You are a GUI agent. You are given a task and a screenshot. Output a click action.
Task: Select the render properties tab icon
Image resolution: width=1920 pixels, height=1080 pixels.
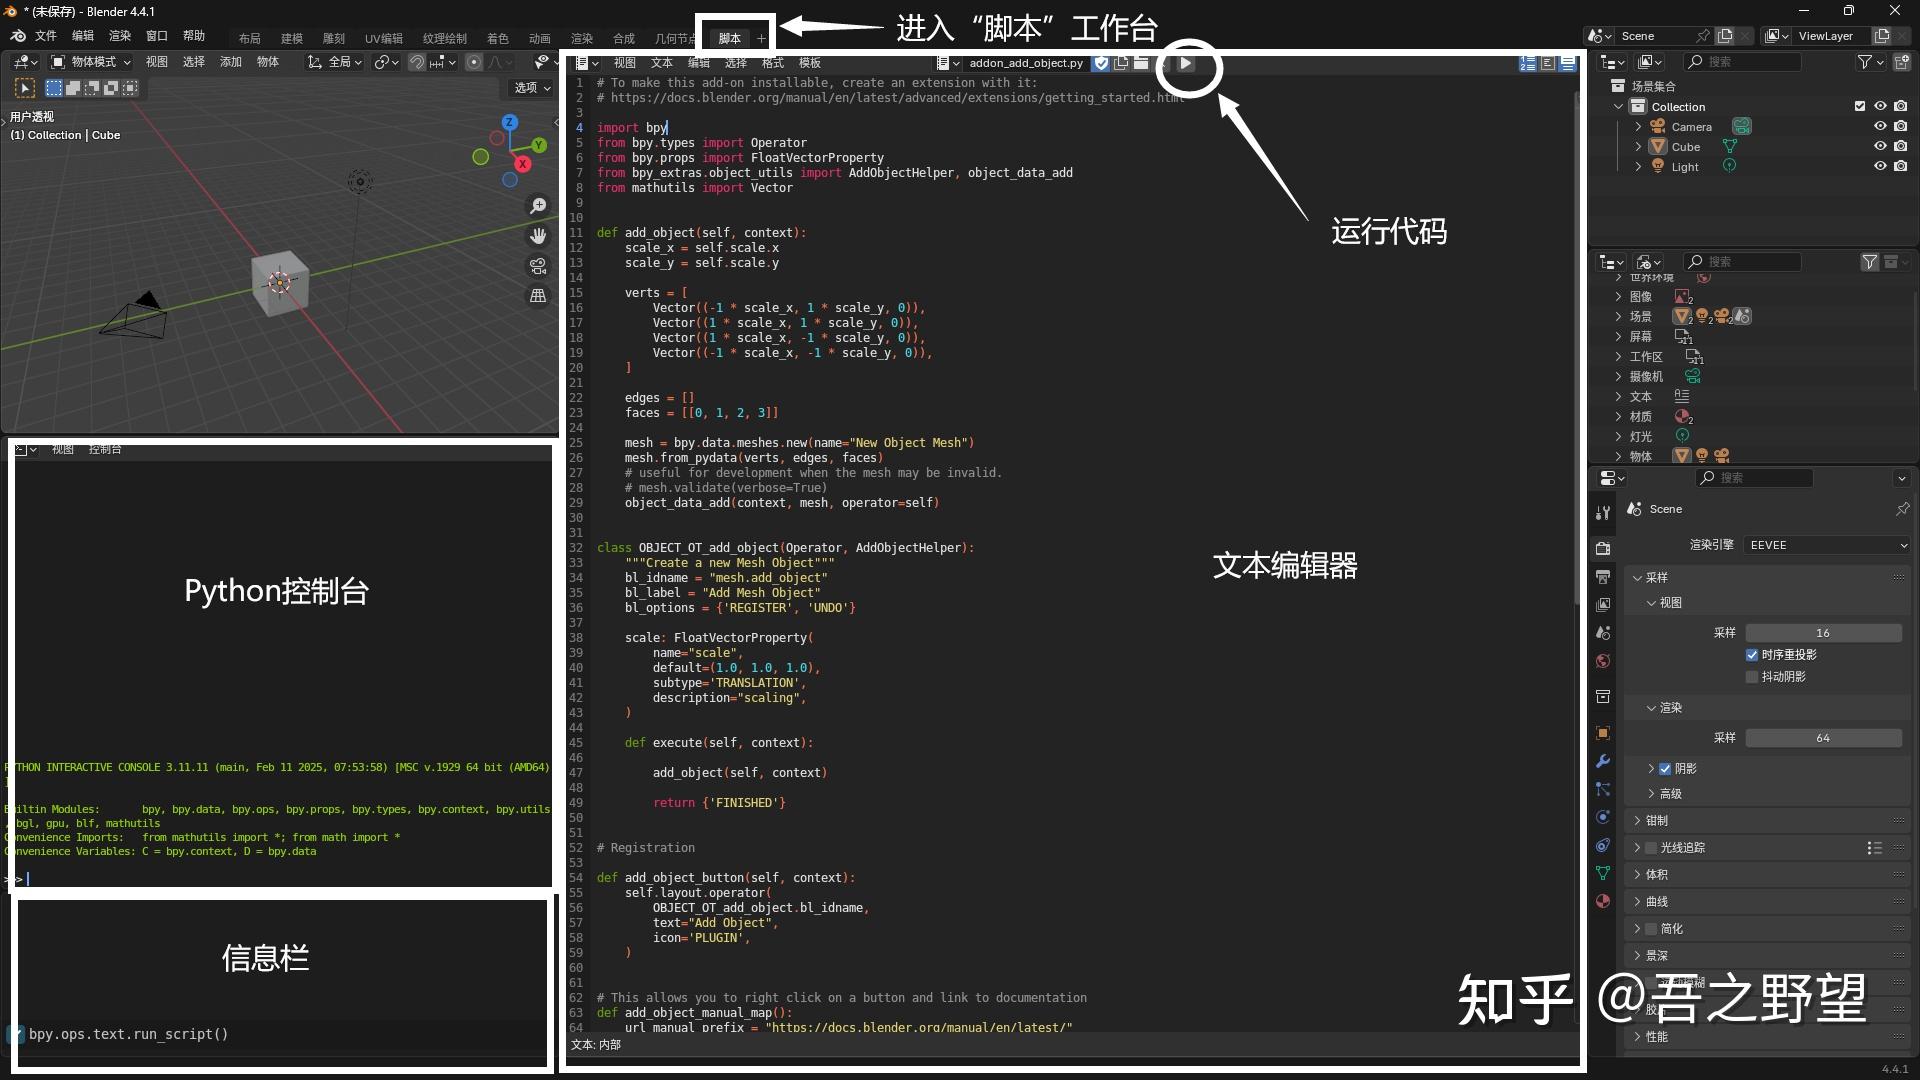1603,548
